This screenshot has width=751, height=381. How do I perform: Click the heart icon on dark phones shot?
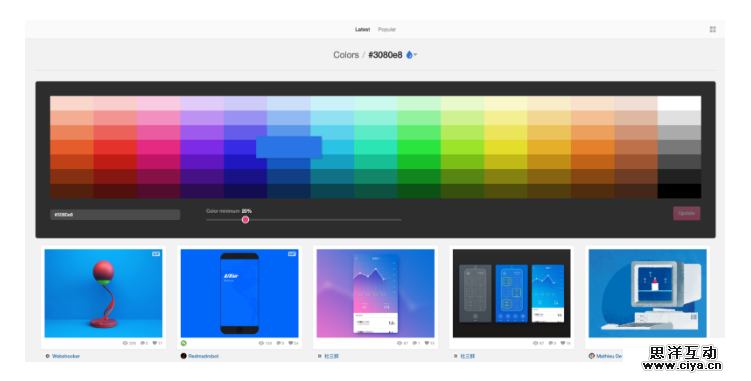563,343
